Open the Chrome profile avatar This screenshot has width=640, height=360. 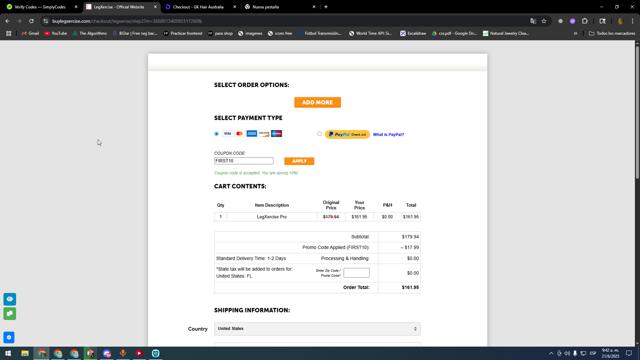(620, 21)
